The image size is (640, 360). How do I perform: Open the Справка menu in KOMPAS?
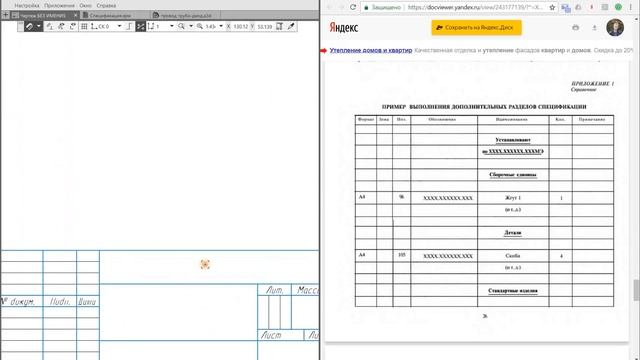[x=106, y=6]
